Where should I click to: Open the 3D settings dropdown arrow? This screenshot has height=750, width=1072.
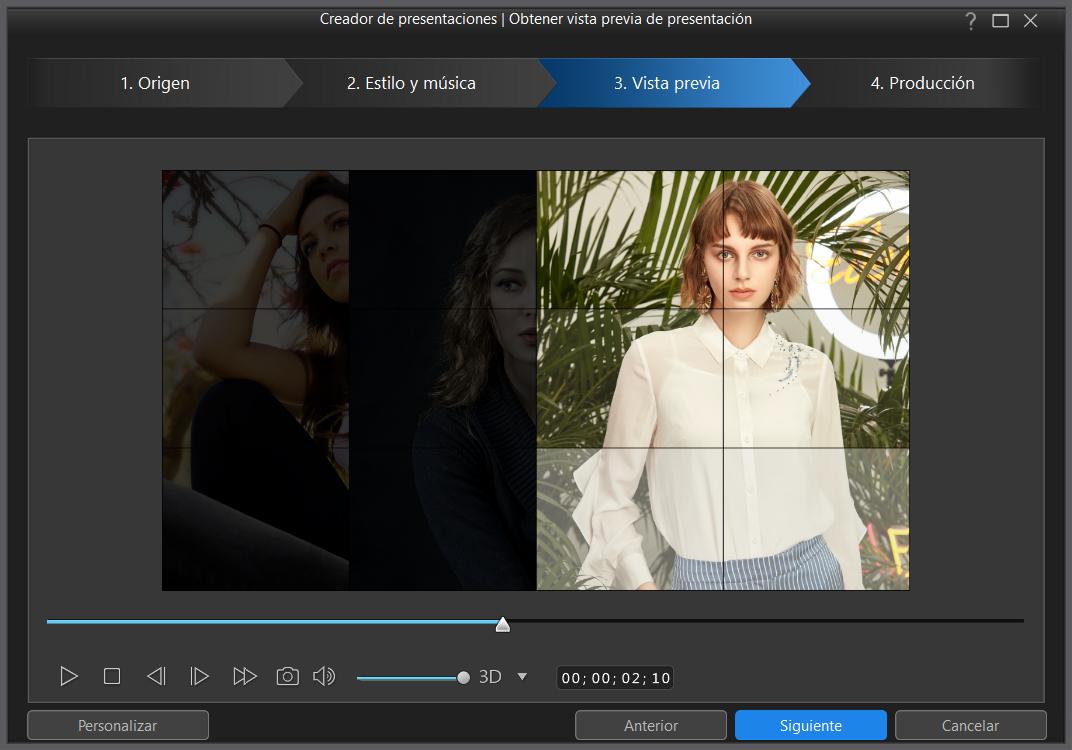point(522,677)
